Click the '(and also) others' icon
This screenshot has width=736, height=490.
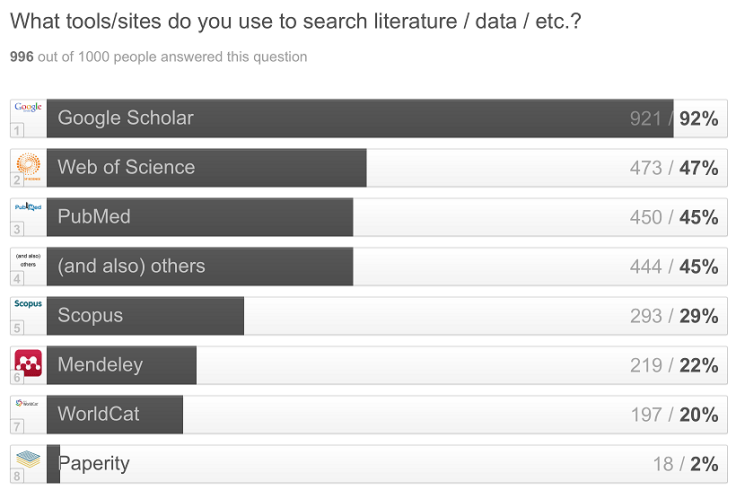point(28,258)
